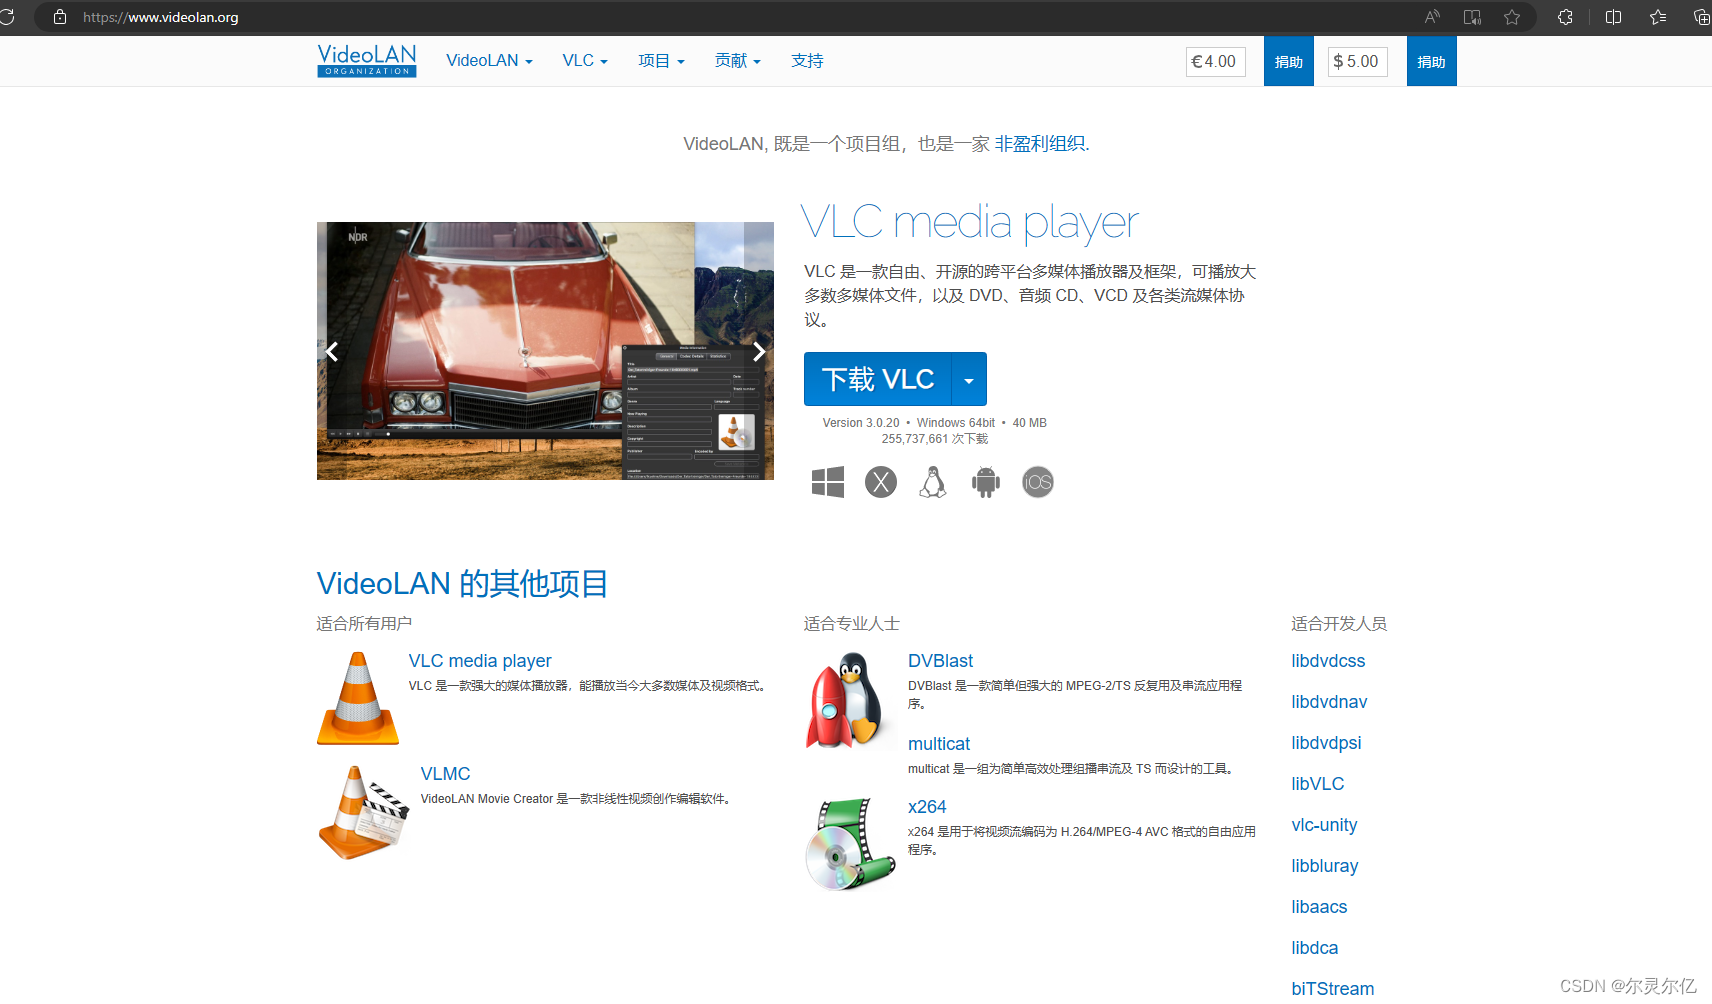
Task: Click the '适合开发人员' section label
Action: pos(1339,624)
